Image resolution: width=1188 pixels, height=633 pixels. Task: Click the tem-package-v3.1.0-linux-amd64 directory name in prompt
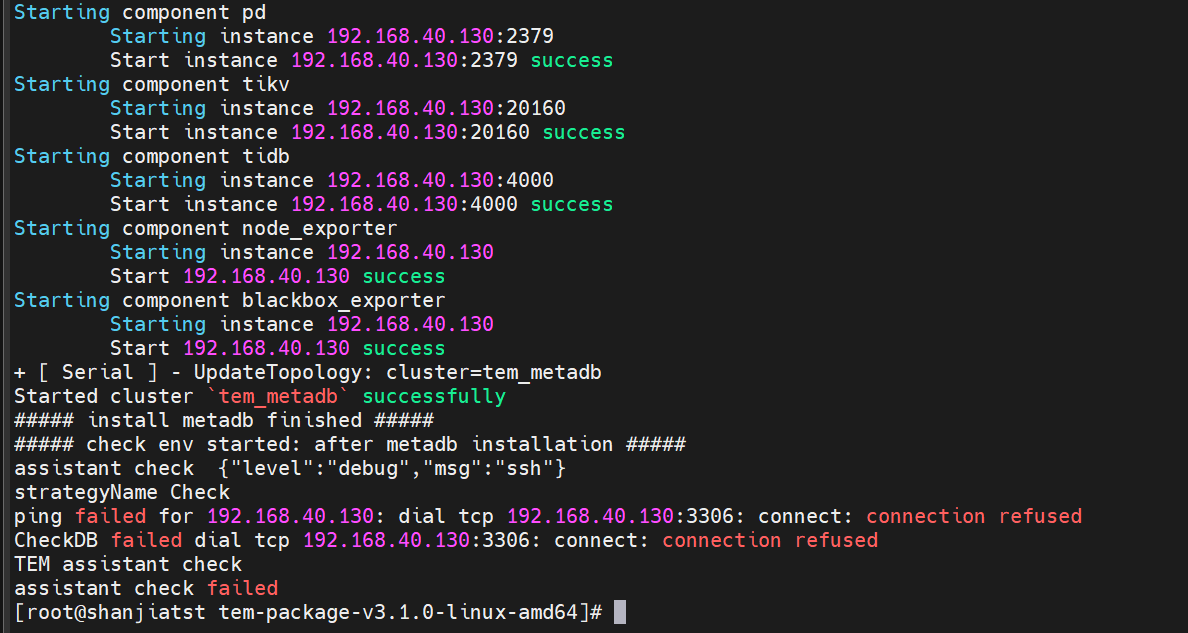[x=398, y=612]
